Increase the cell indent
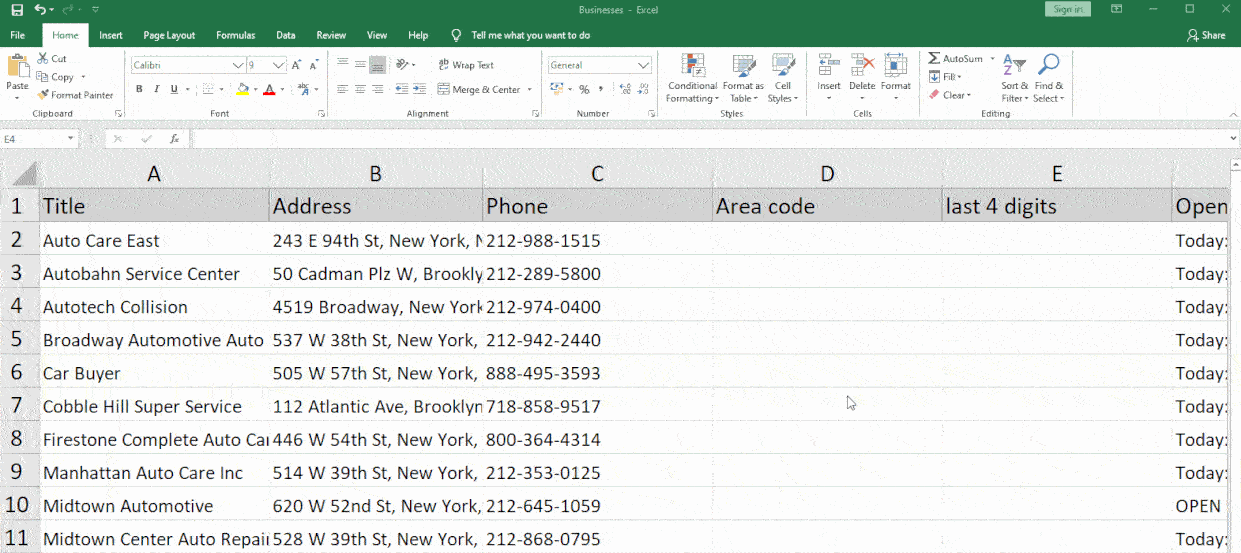Screen dimensions: 1241x553 [x=419, y=89]
